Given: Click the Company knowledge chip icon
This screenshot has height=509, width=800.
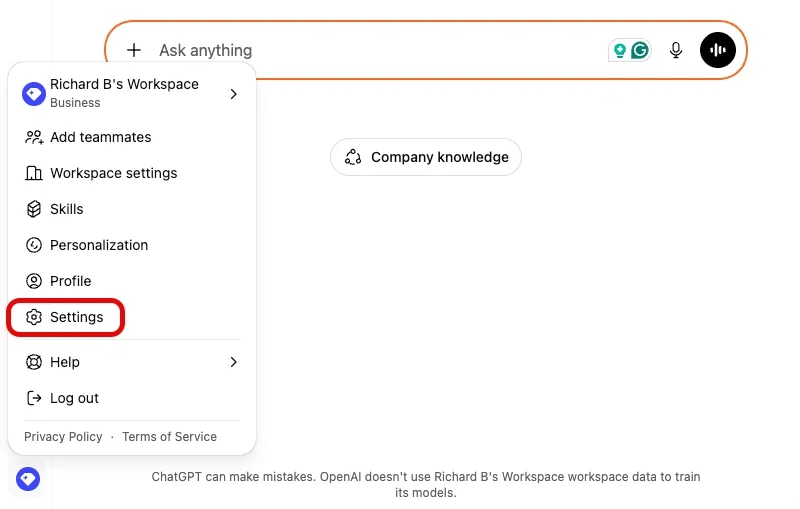Looking at the screenshot, I should pyautogui.click(x=353, y=157).
